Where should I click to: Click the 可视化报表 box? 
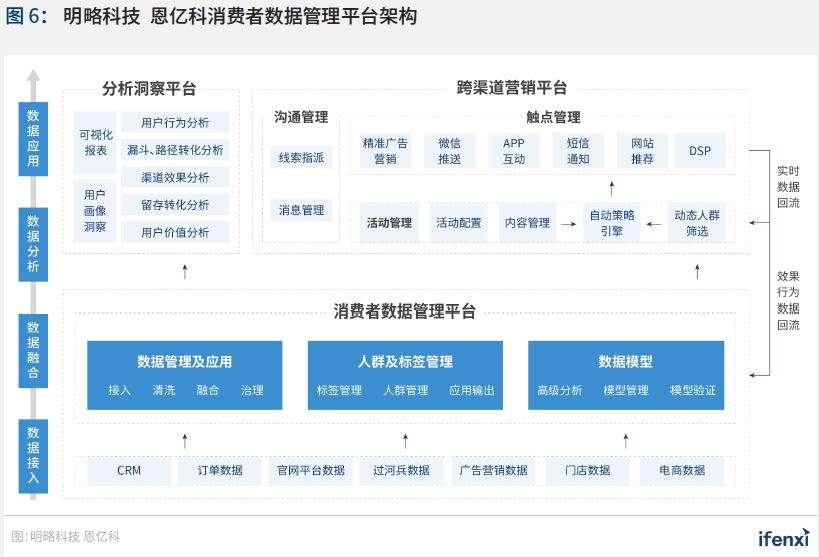(96, 142)
